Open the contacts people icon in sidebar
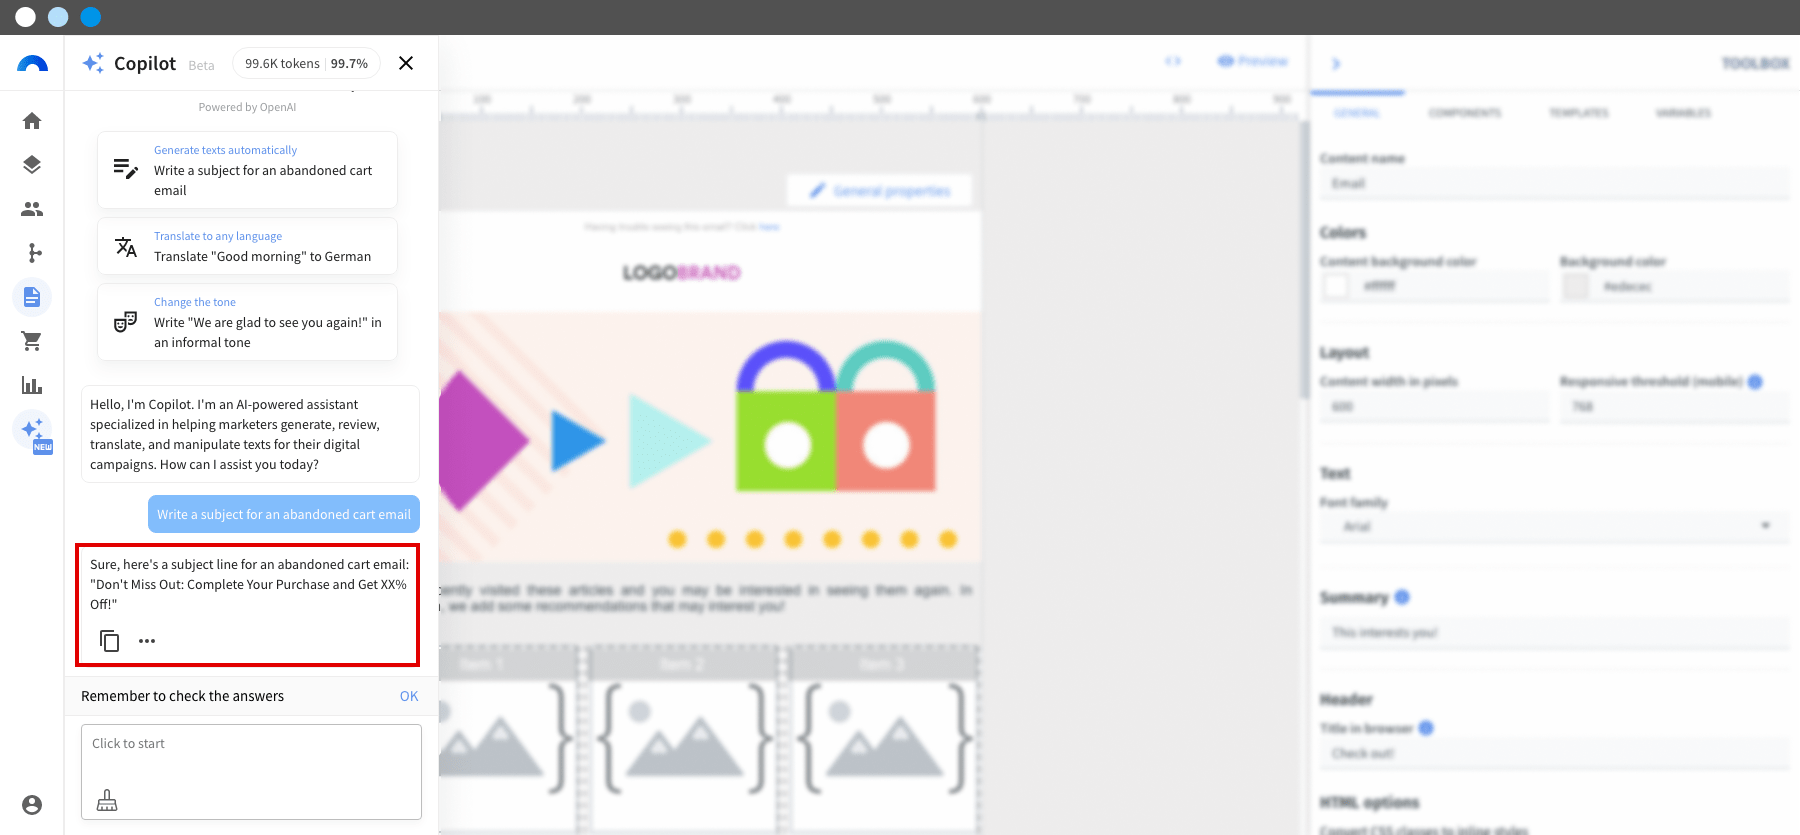 point(32,209)
